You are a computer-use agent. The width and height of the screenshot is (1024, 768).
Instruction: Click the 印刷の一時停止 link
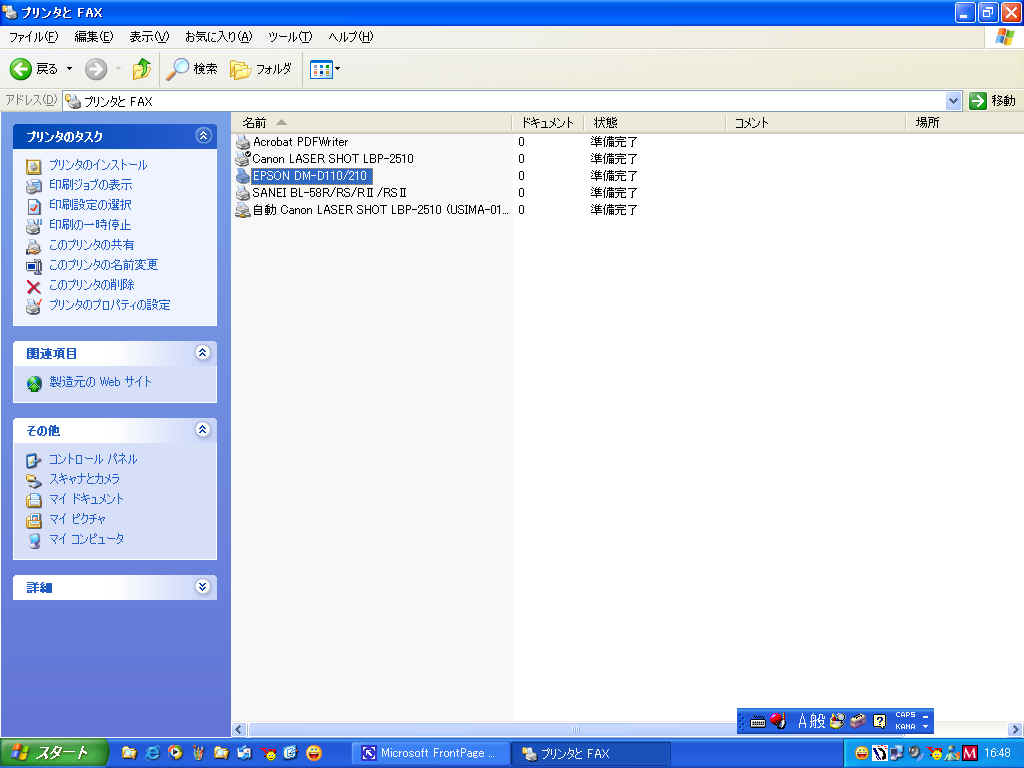click(90, 225)
